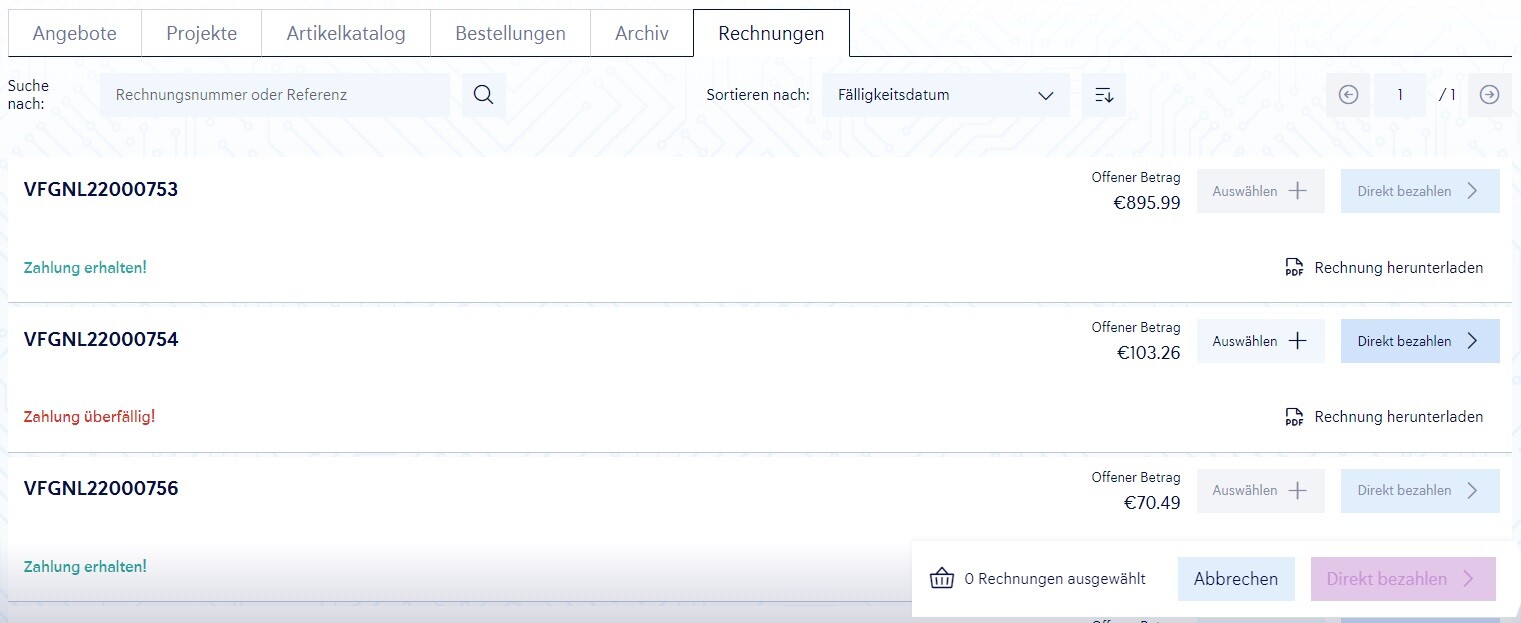
Task: Go to next page arrow
Action: [1489, 95]
